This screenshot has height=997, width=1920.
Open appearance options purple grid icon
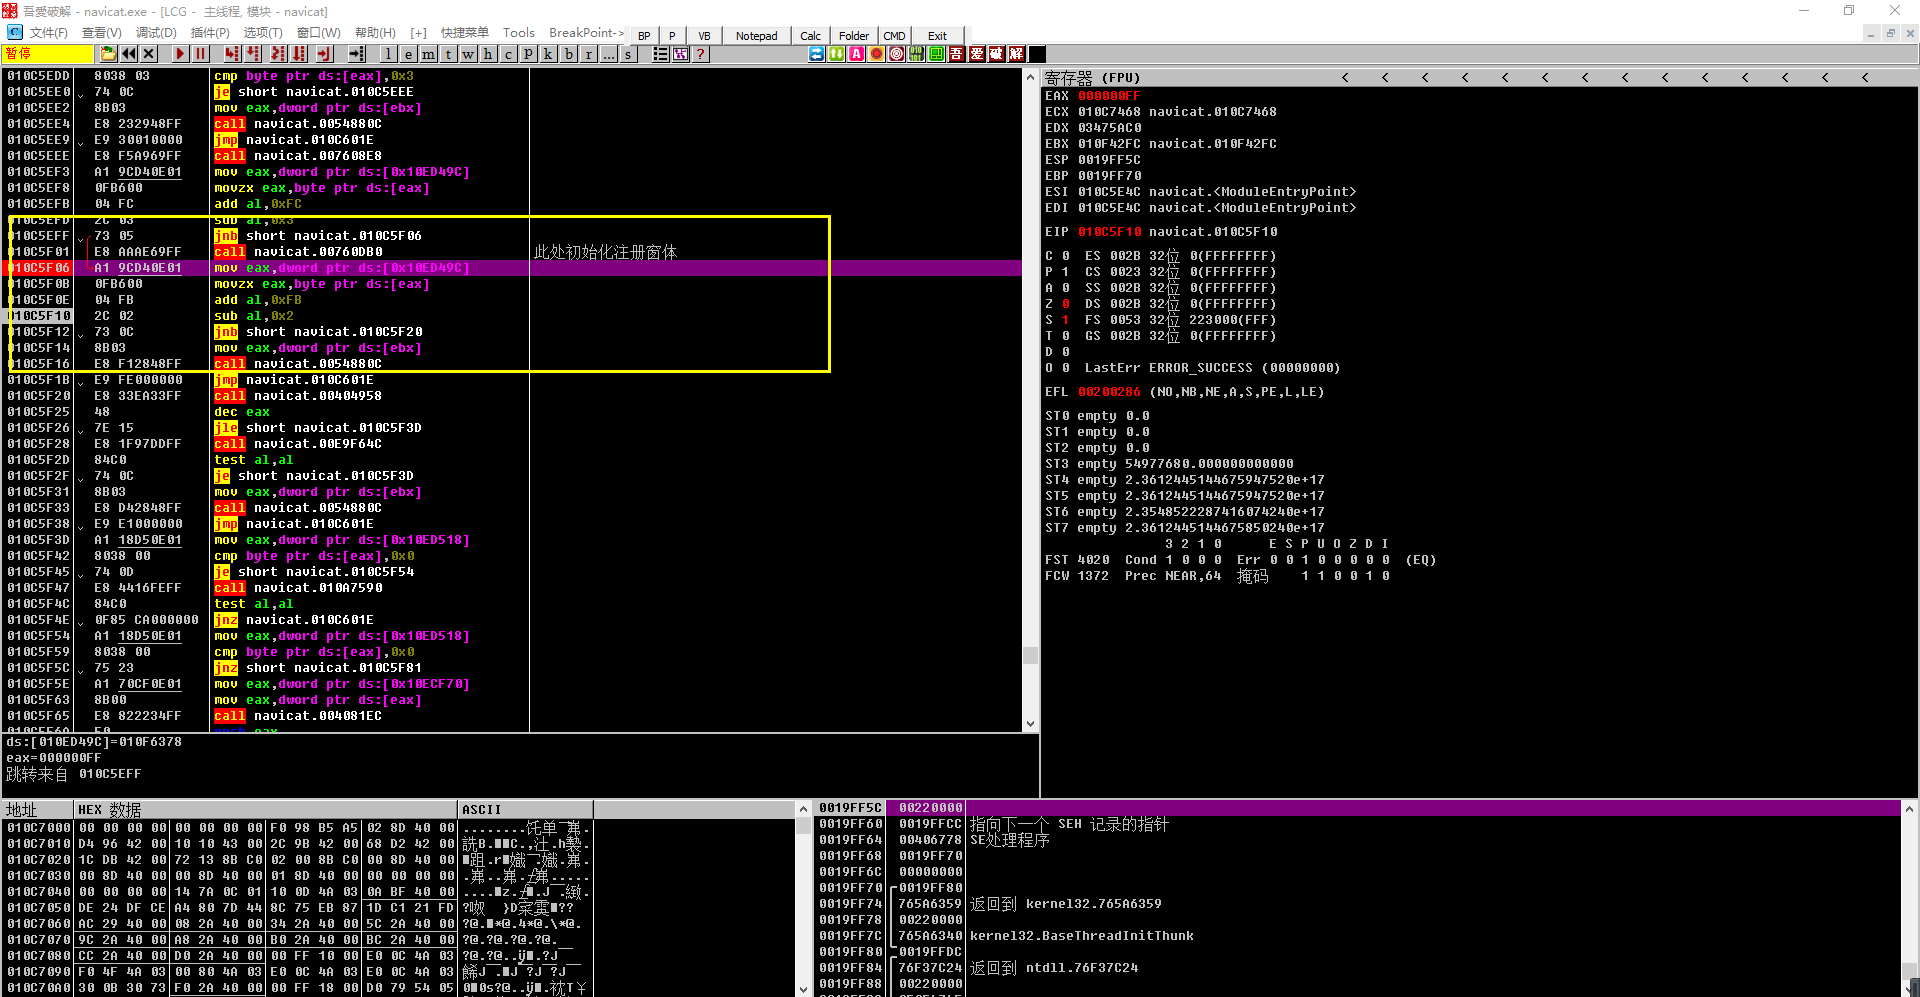click(x=681, y=54)
